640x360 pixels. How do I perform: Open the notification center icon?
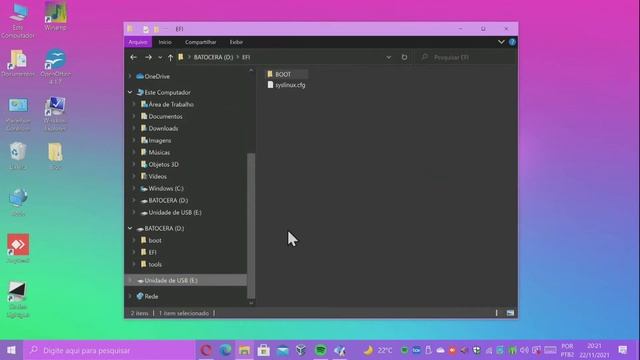[622, 350]
